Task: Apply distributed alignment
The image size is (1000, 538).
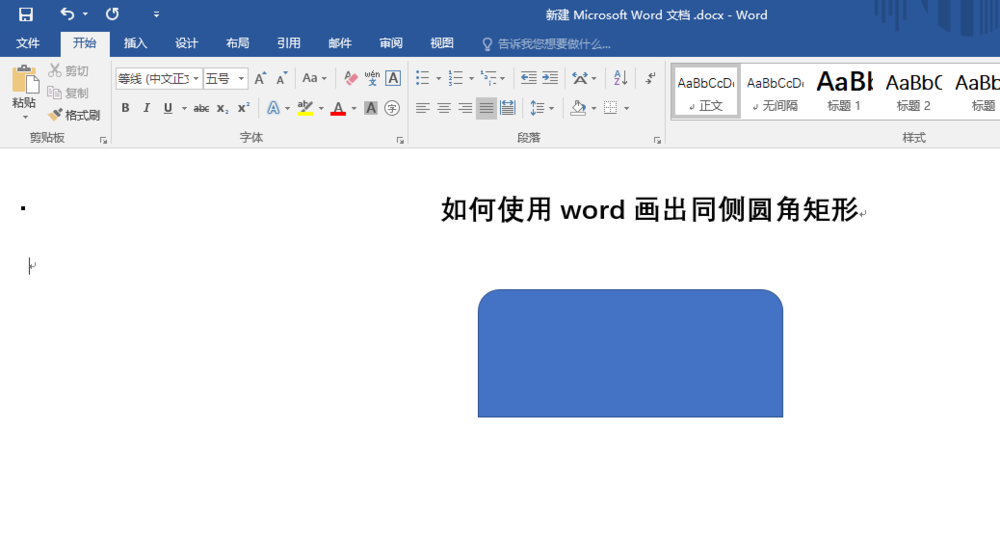Action: point(508,108)
